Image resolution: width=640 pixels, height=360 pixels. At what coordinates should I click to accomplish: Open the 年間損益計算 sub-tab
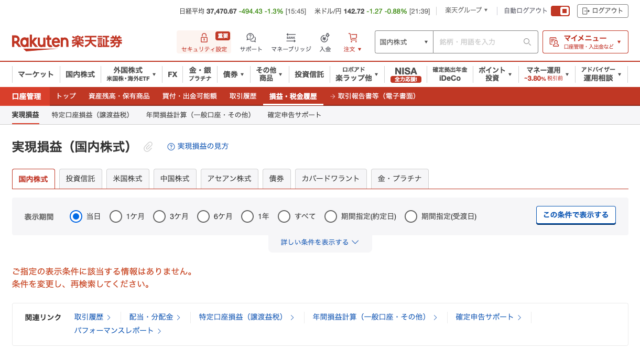pyautogui.click(x=198, y=115)
